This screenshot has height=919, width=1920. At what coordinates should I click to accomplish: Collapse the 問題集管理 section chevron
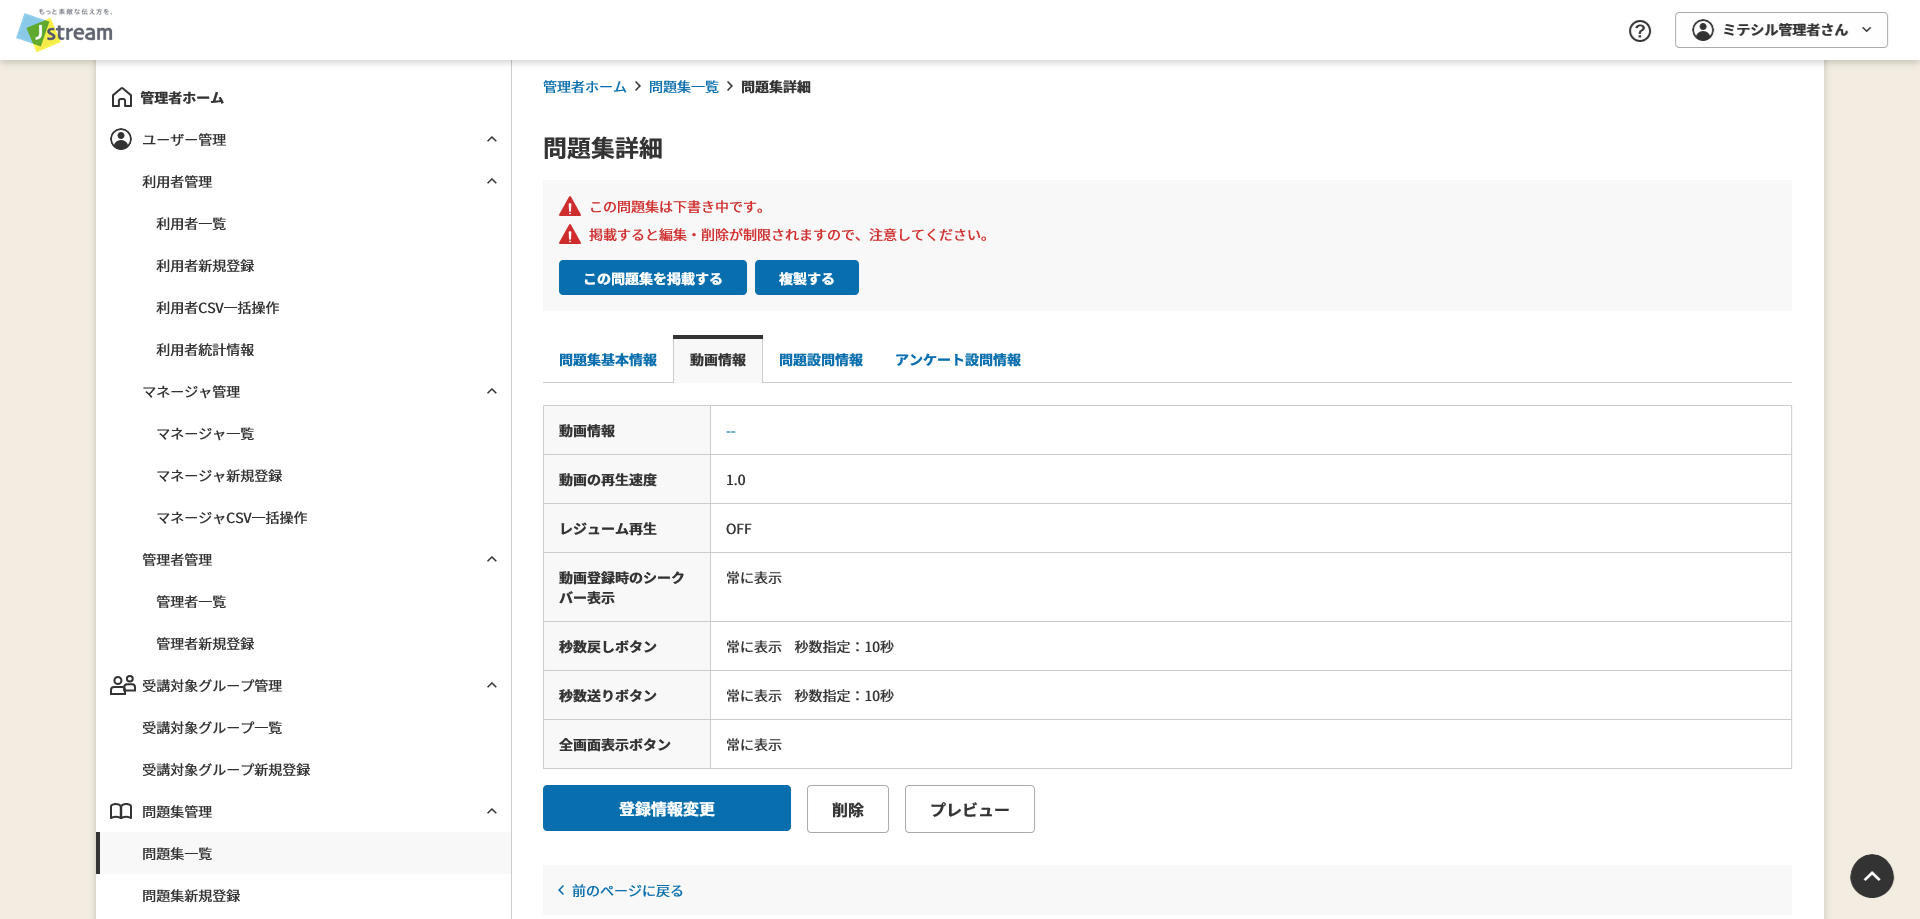[x=492, y=811]
